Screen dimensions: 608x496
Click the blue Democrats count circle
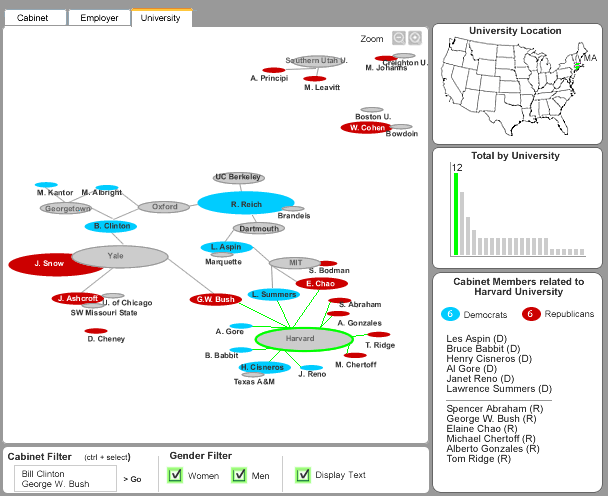(450, 314)
